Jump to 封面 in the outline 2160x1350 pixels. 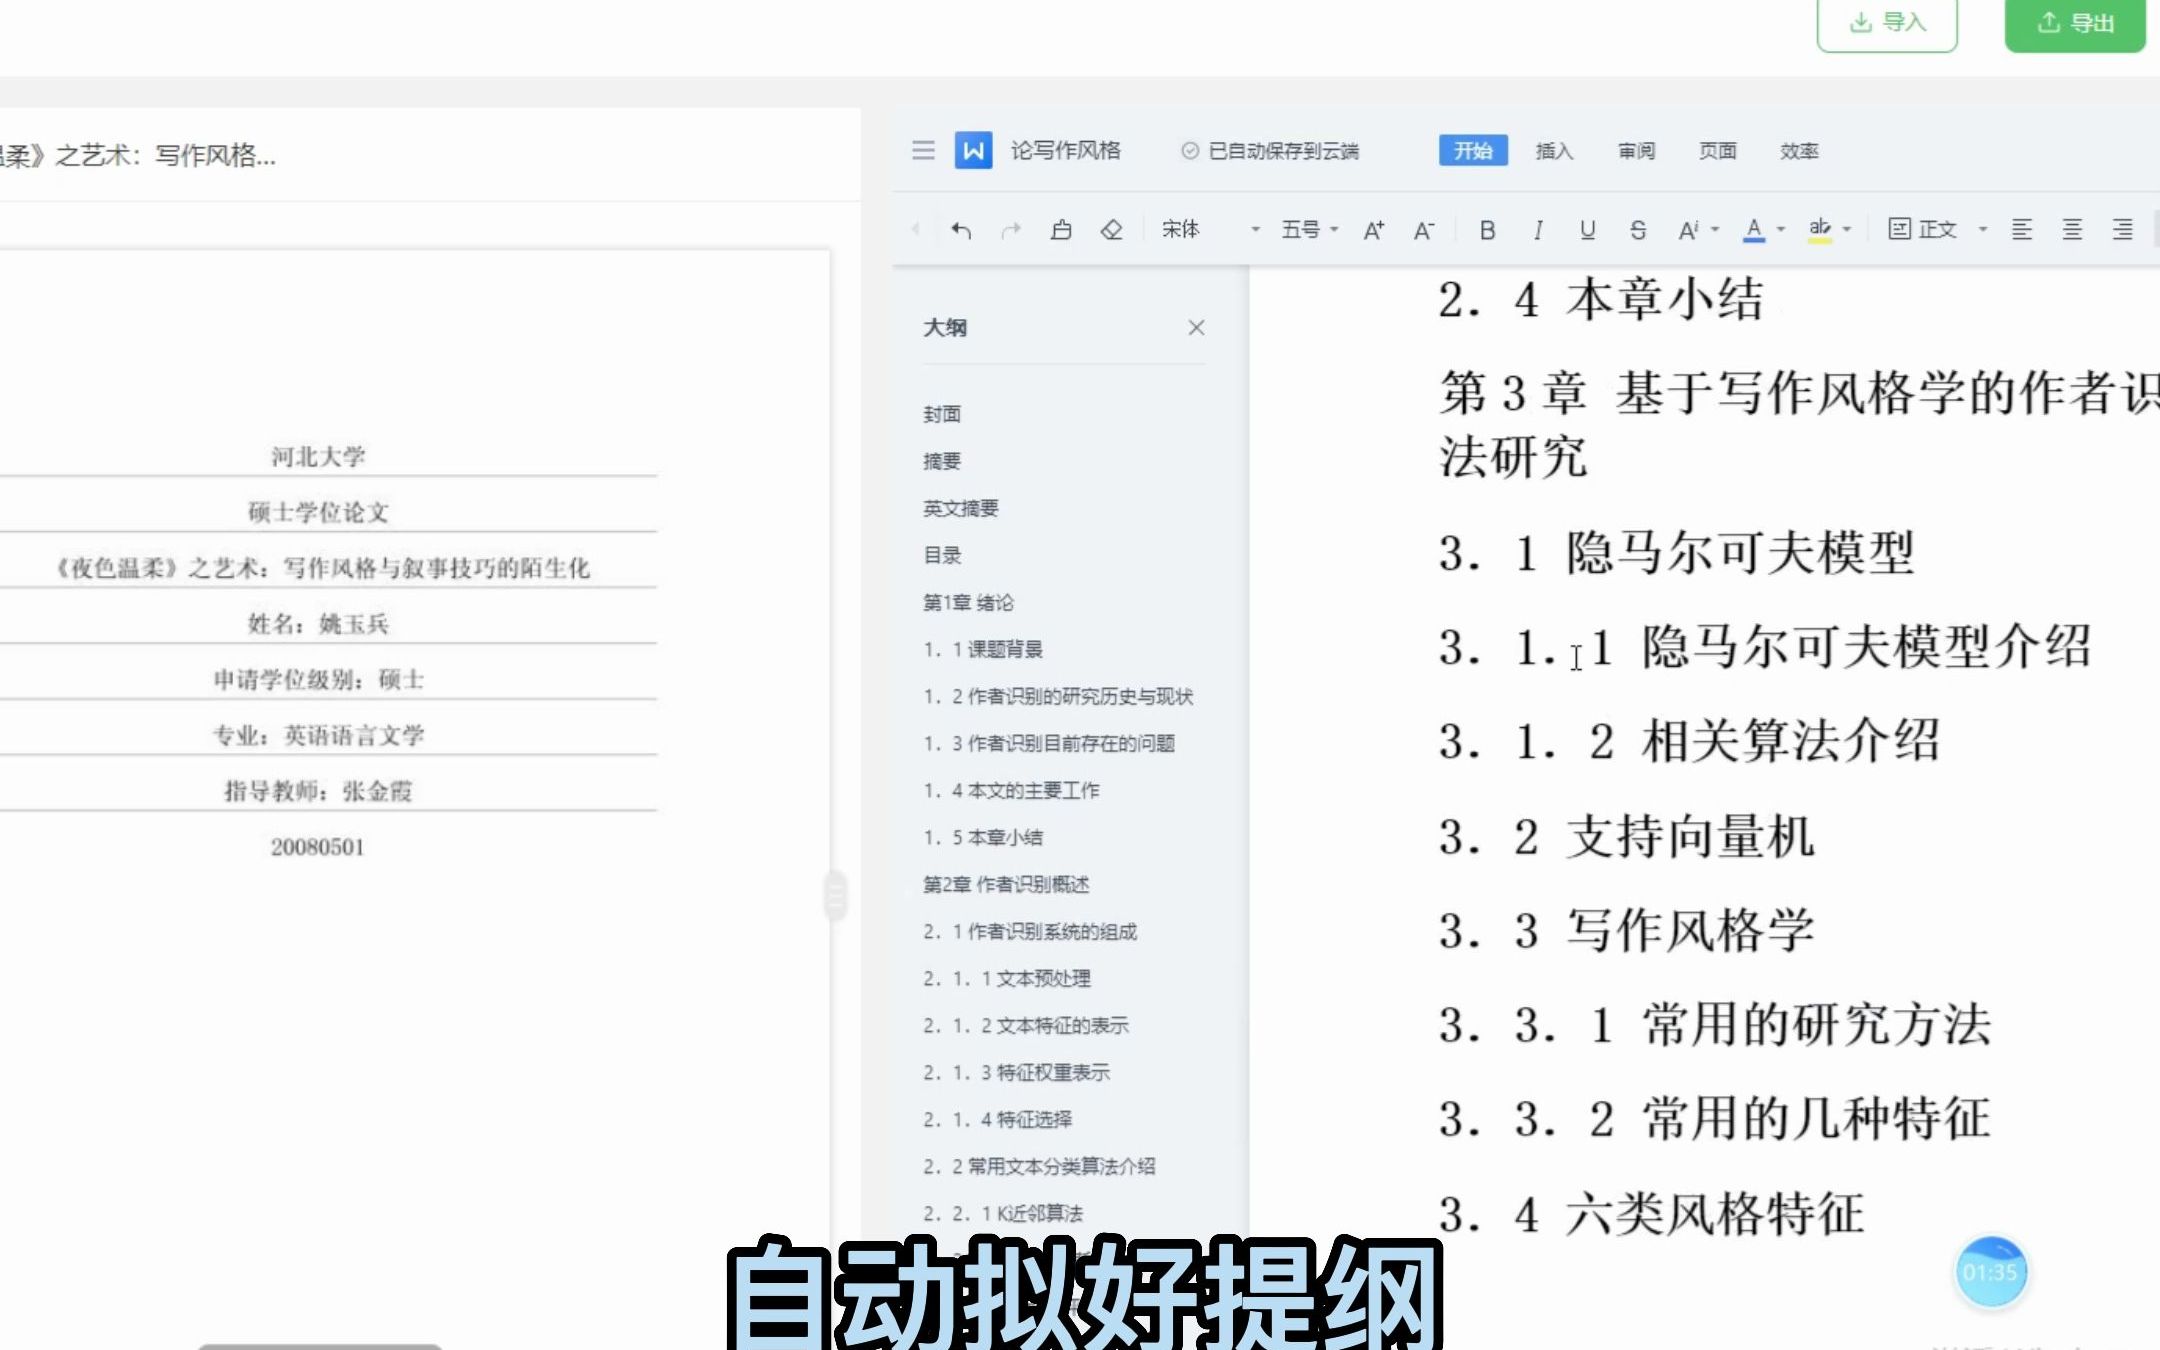point(942,414)
